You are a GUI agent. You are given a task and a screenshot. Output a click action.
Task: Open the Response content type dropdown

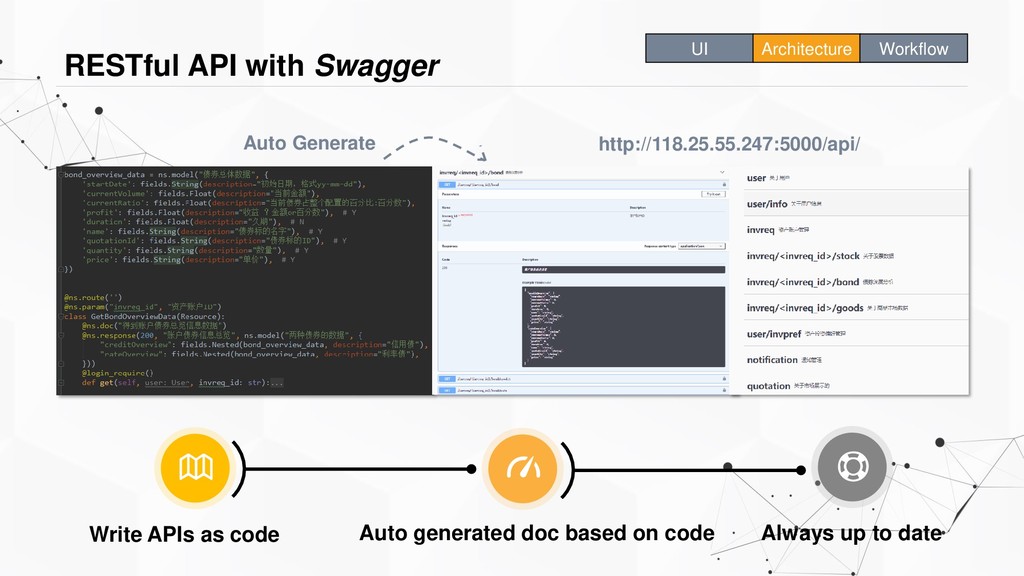click(x=701, y=246)
